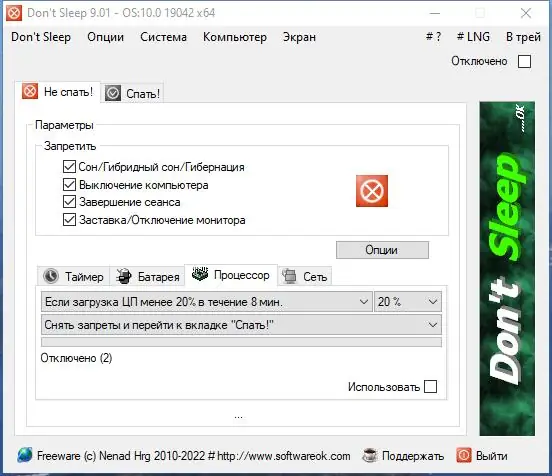552x476 pixels.
Task: Uncheck Заставка/Отключение монитора
Action: click(x=69, y=220)
